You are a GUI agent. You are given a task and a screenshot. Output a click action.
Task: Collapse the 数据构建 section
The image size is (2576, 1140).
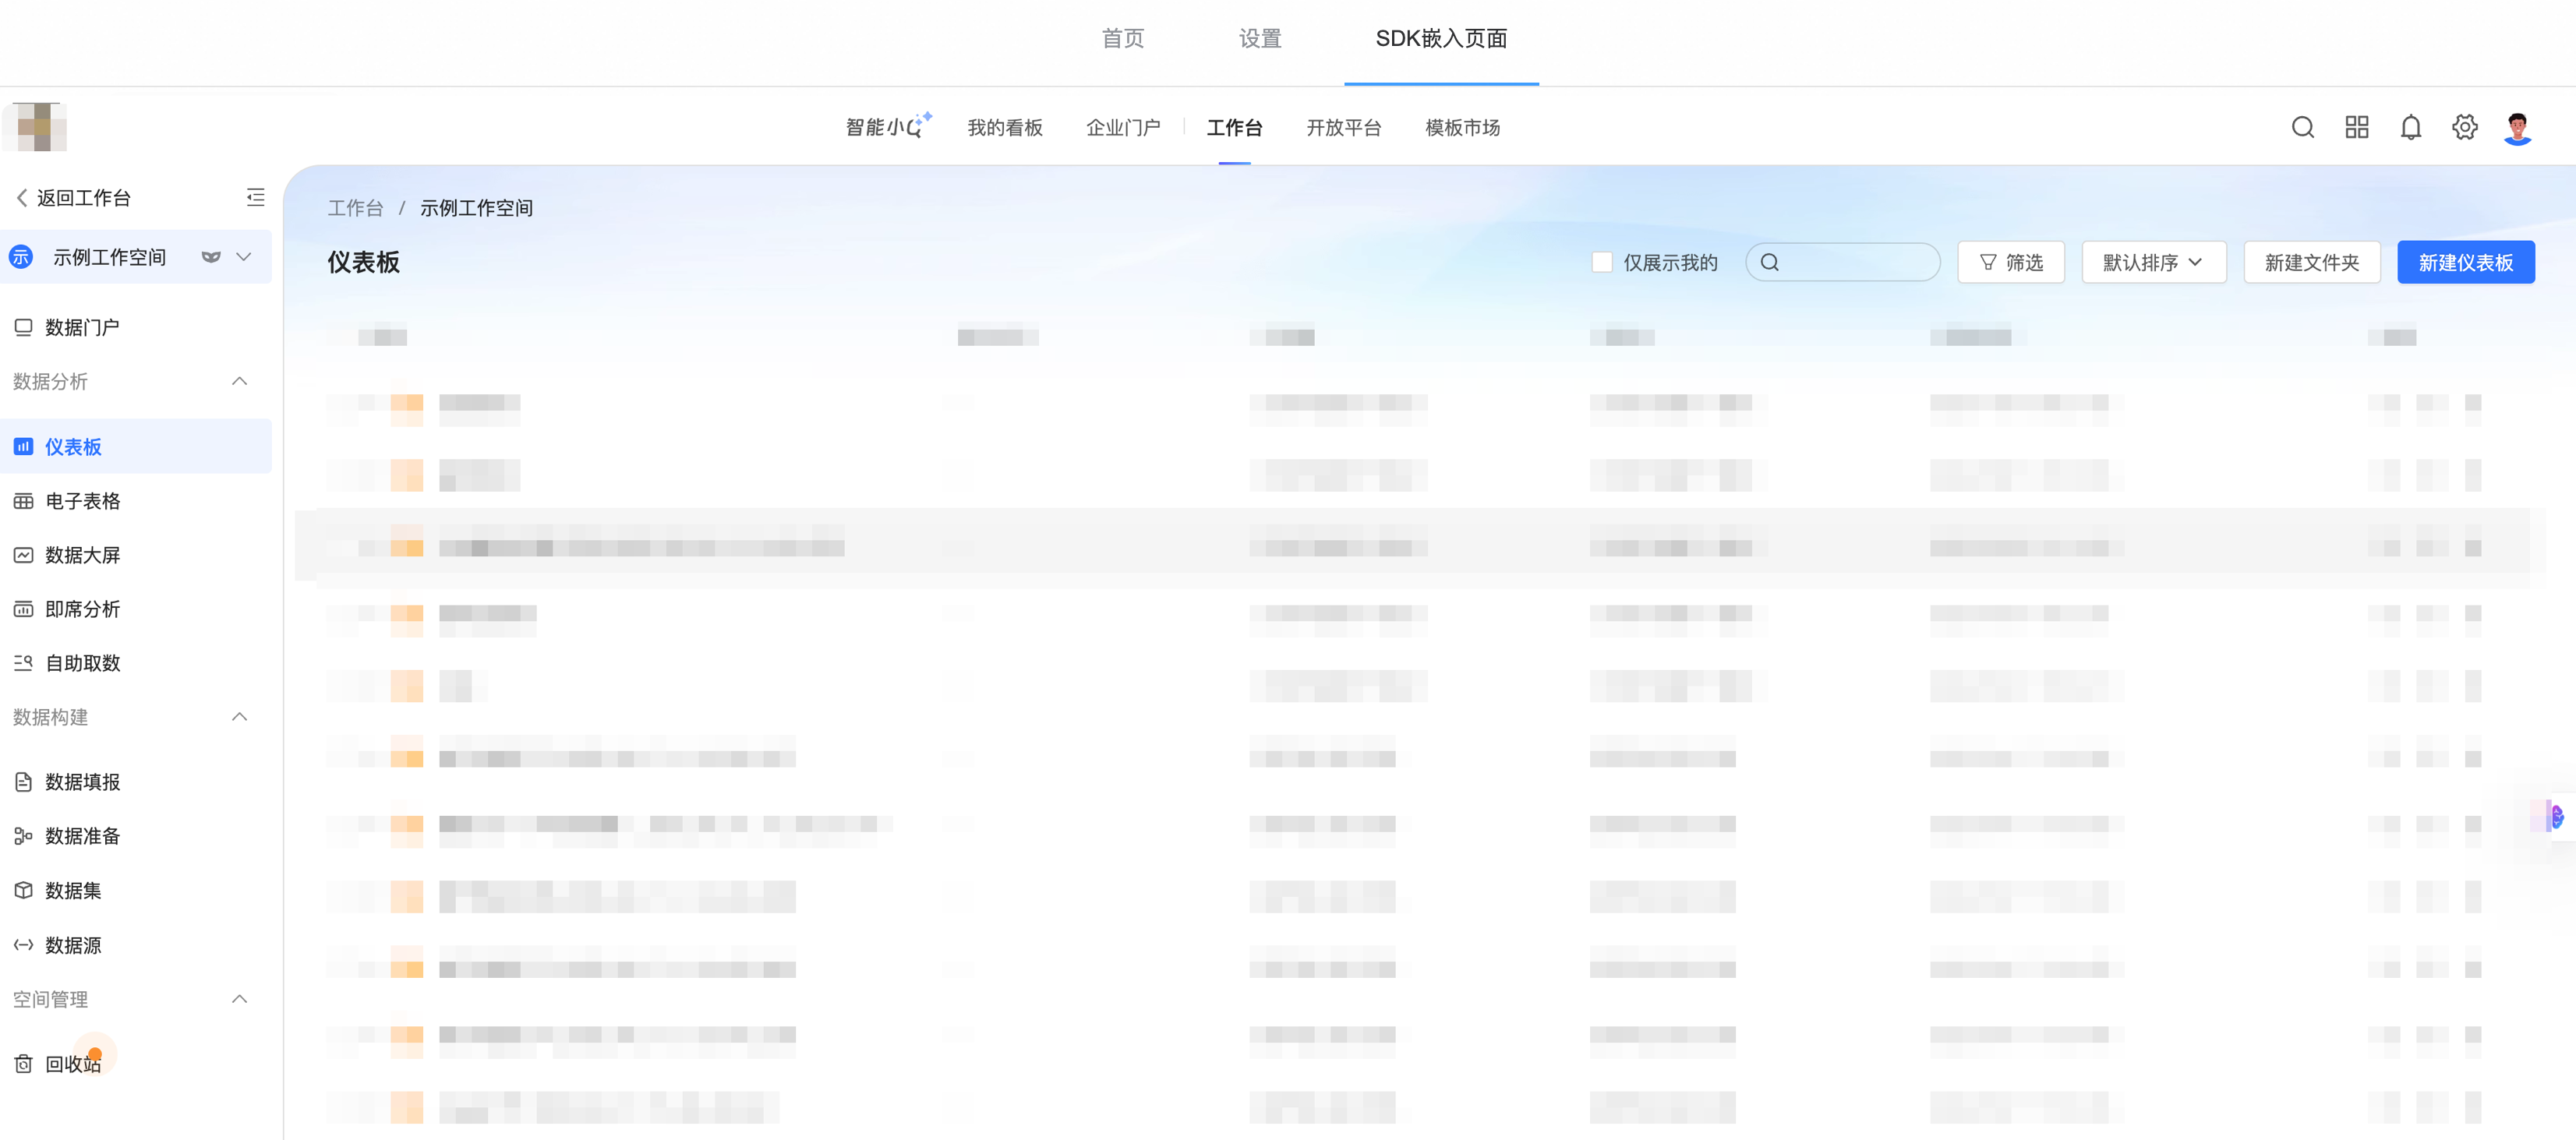click(239, 717)
